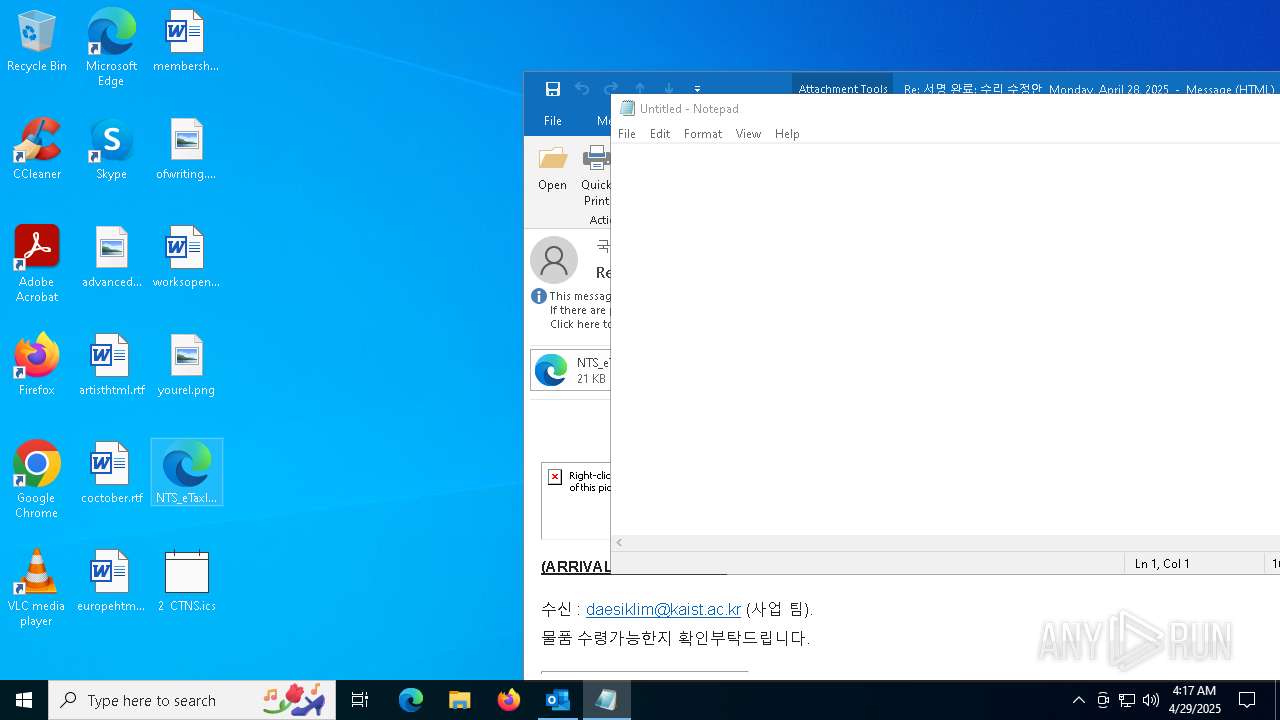The width and height of the screenshot is (1280, 720).
Task: Launch Skype from desktop shortcut
Action: (111, 150)
